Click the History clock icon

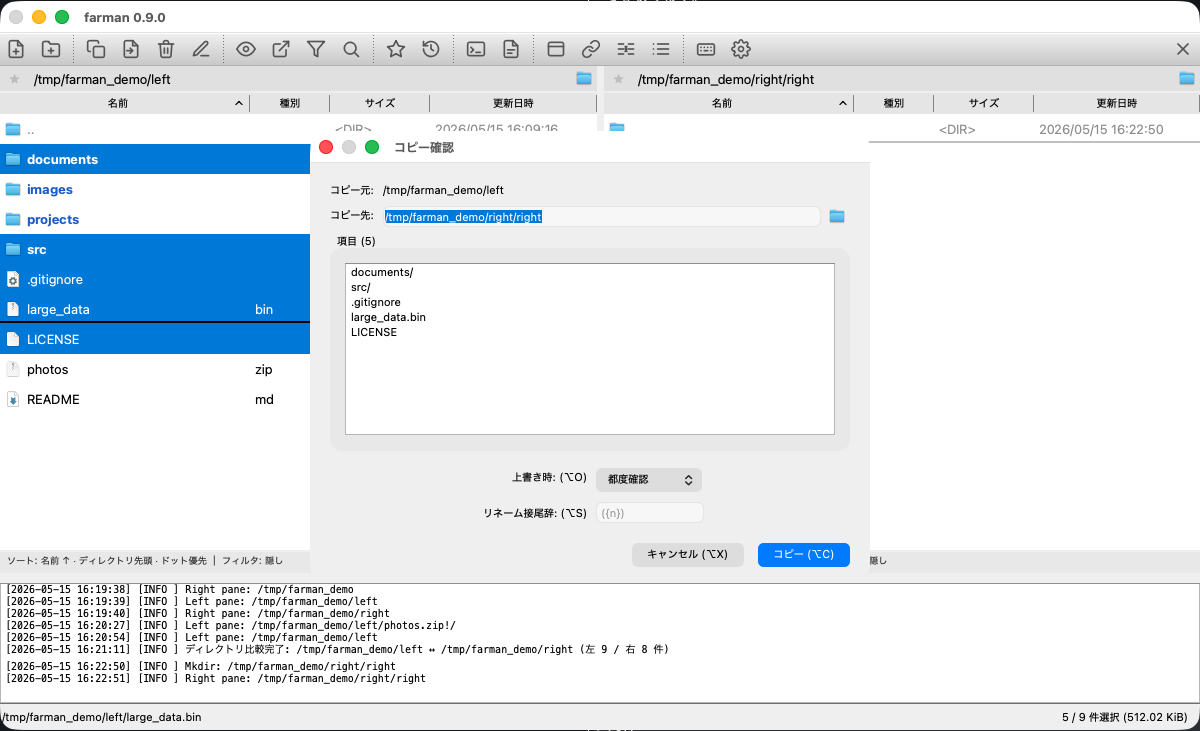tap(431, 48)
